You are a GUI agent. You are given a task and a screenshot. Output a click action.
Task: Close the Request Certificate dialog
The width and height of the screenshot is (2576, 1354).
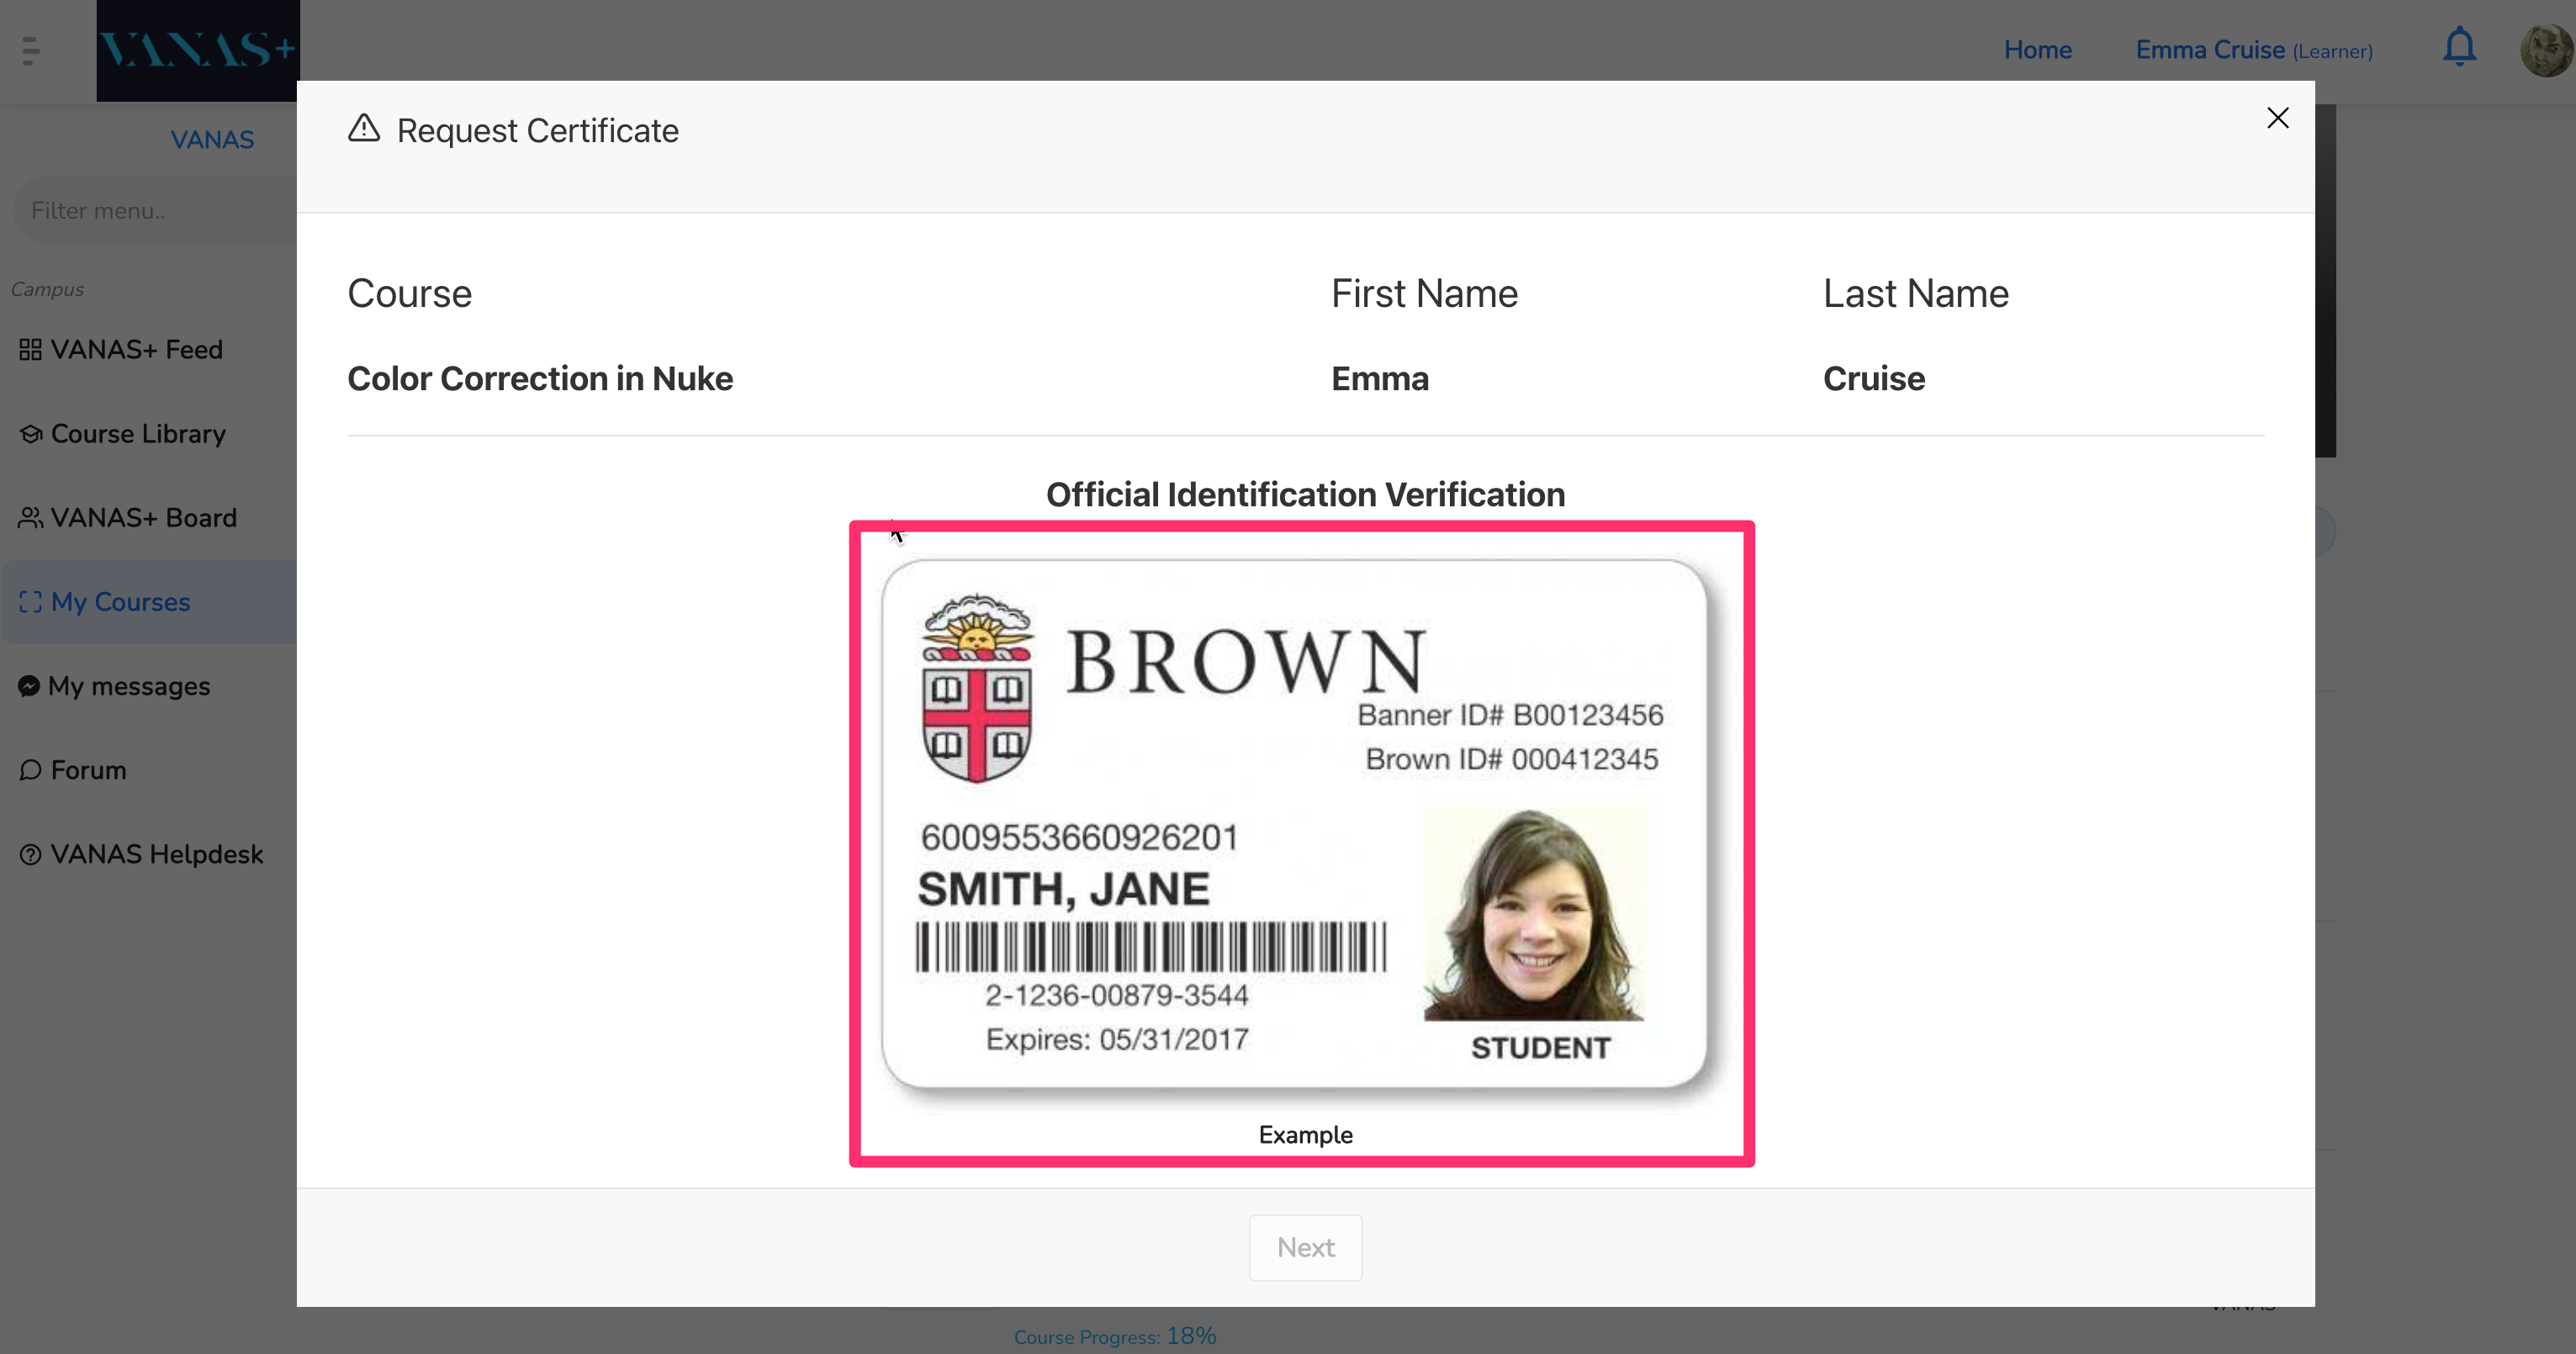point(2277,118)
